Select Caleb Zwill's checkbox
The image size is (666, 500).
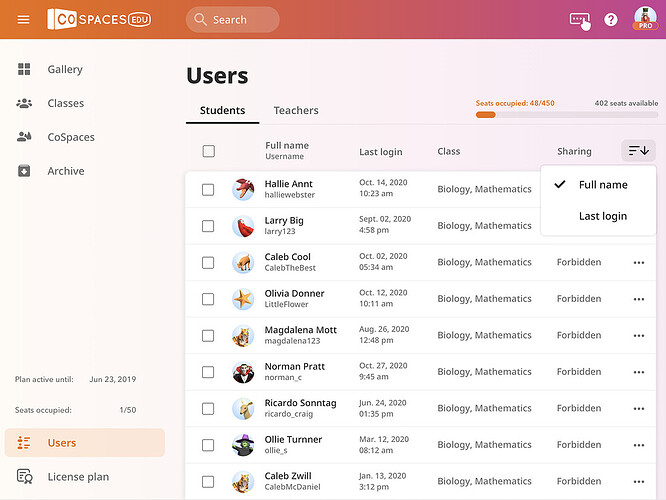pos(208,482)
